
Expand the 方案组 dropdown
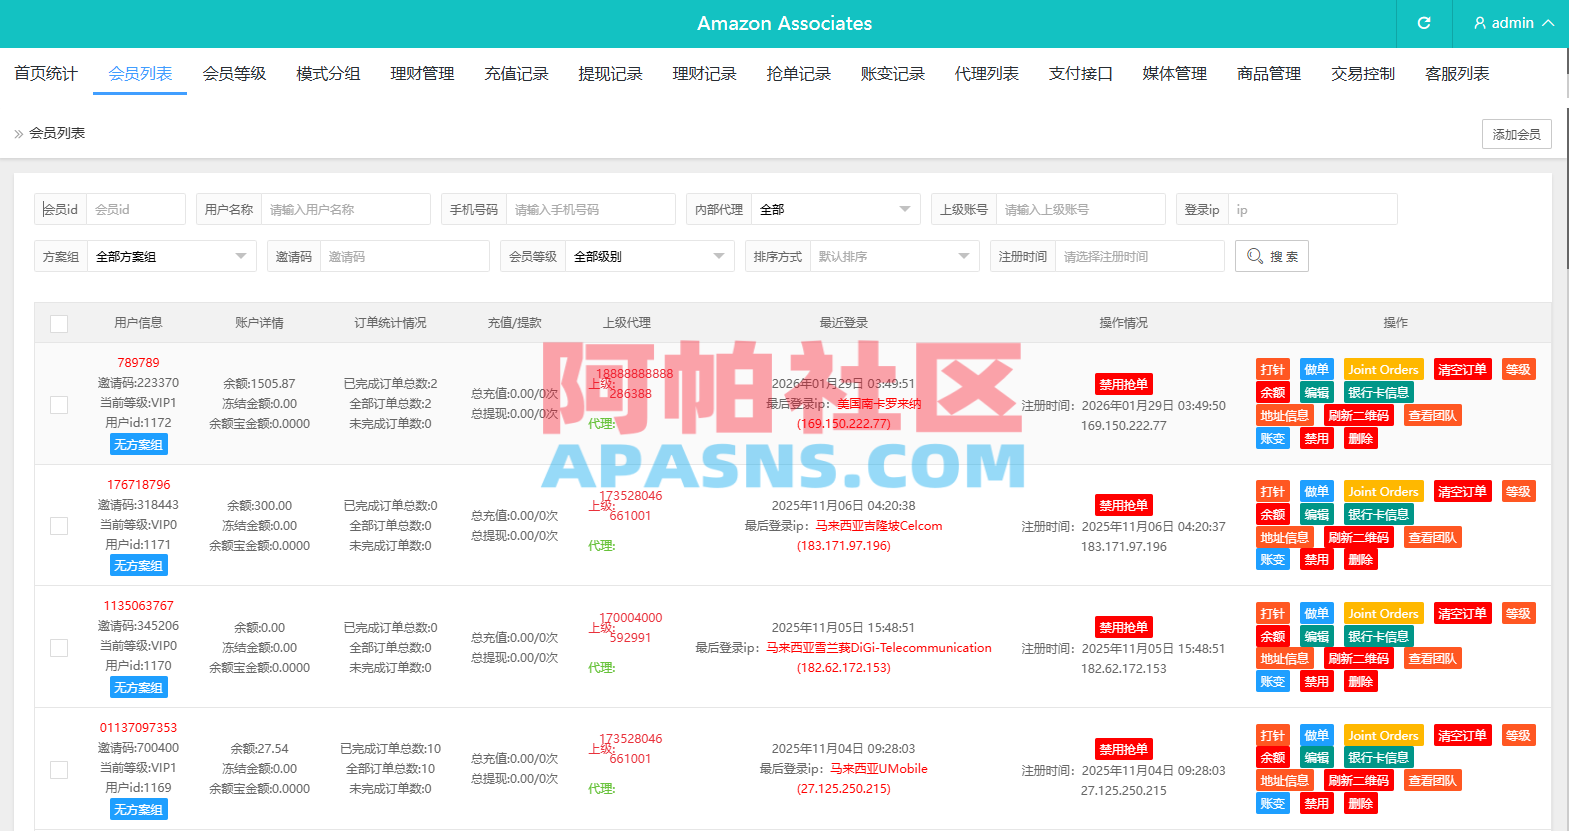pos(171,256)
